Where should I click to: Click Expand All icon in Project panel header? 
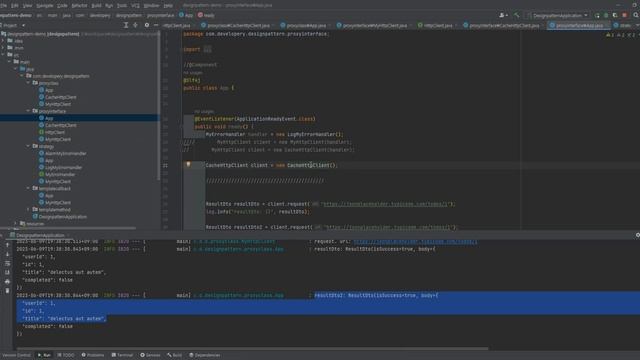tap(126, 25)
